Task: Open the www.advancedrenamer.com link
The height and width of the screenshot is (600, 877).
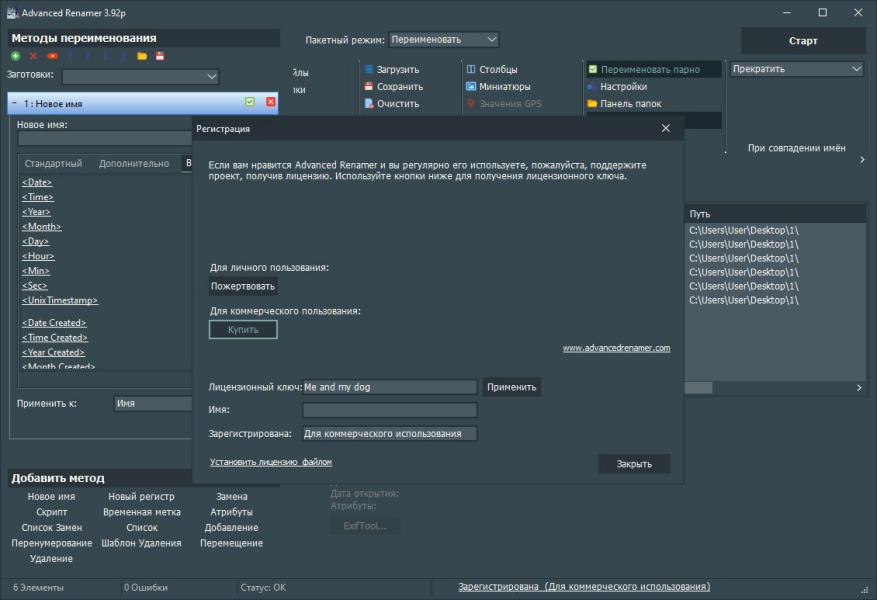Action: coord(616,348)
